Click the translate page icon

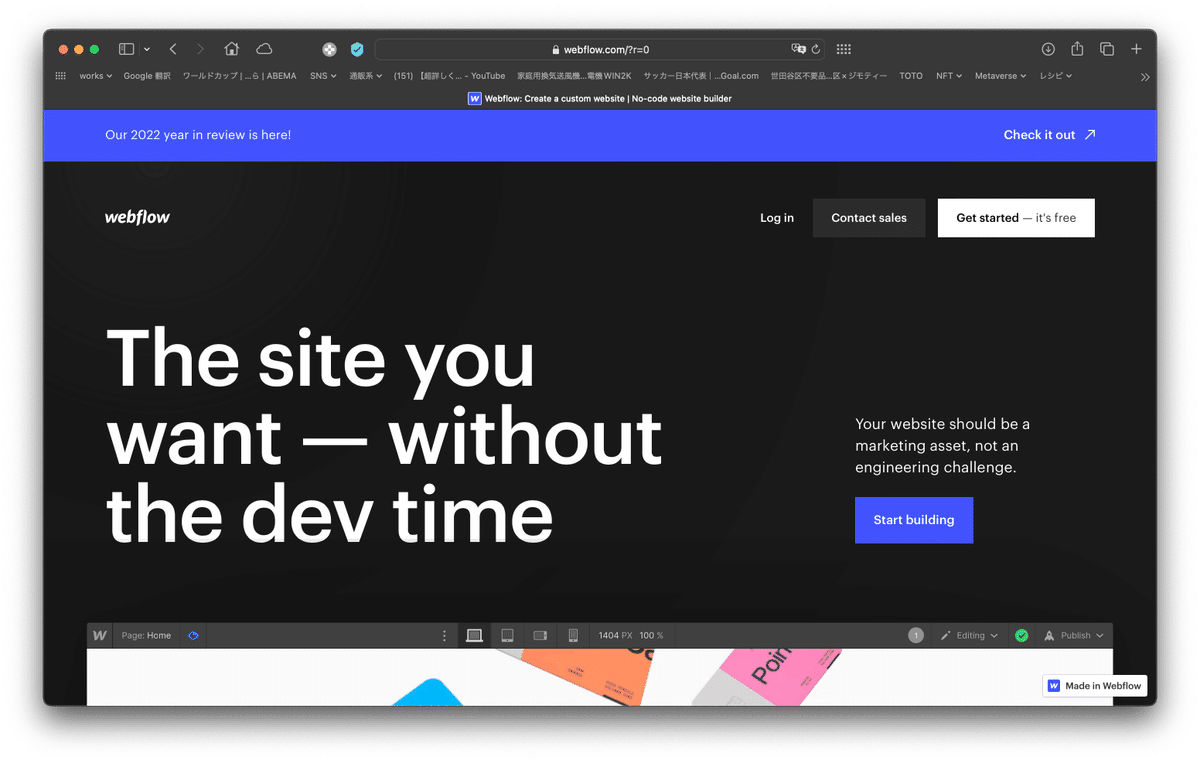coord(798,49)
